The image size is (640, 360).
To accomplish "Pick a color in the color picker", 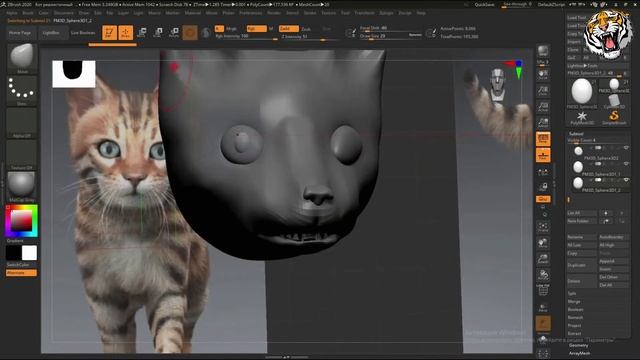I will click(x=22, y=221).
